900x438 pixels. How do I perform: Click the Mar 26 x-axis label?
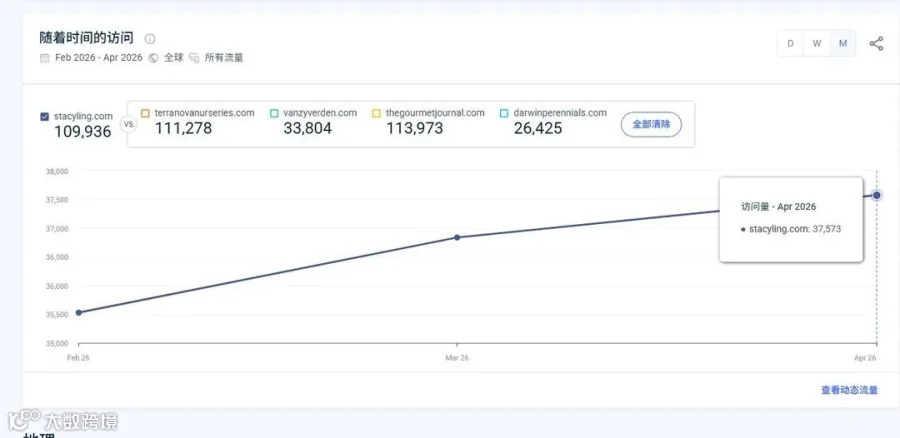click(x=457, y=358)
